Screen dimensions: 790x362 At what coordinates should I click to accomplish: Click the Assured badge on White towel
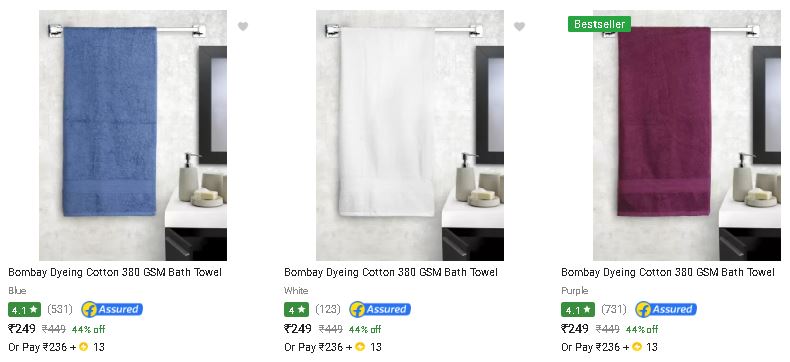[380, 309]
